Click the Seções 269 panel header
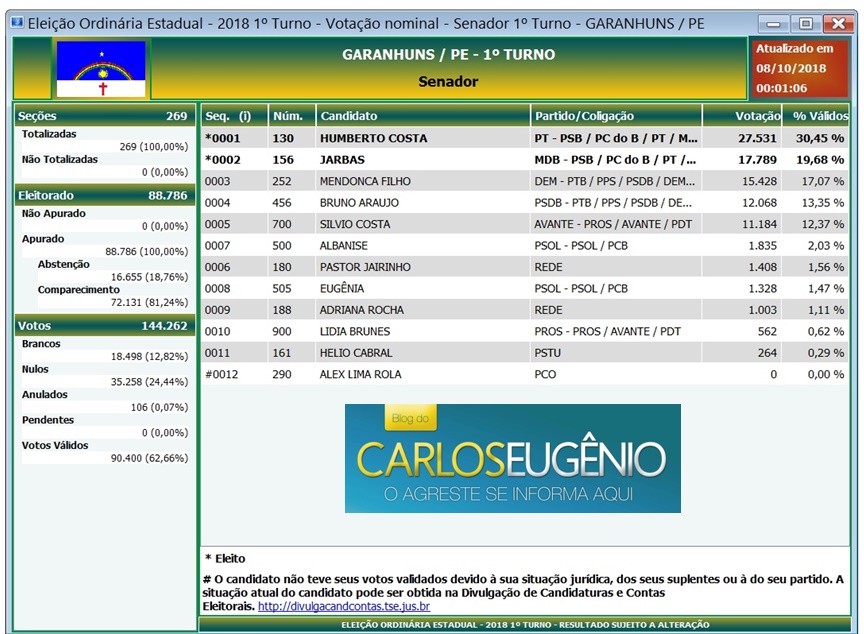The image size is (864, 634). point(104,116)
